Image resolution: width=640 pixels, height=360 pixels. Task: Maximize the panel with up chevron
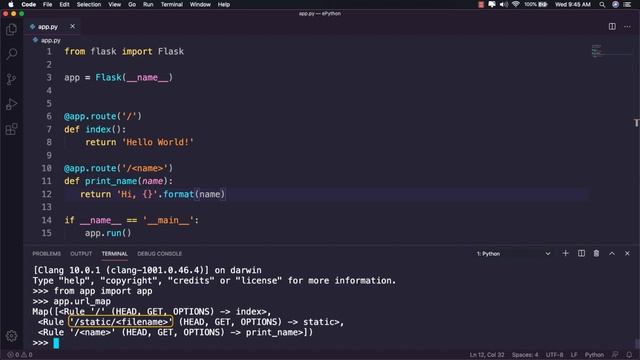pos(612,253)
